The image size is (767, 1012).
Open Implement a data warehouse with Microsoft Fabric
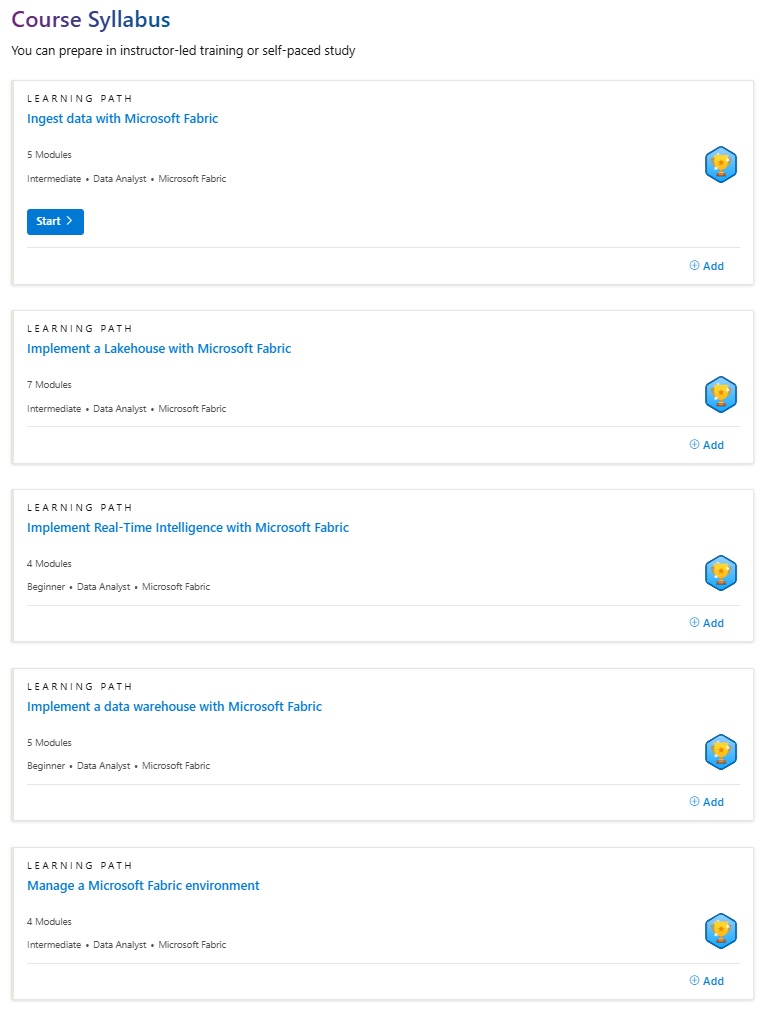(174, 707)
